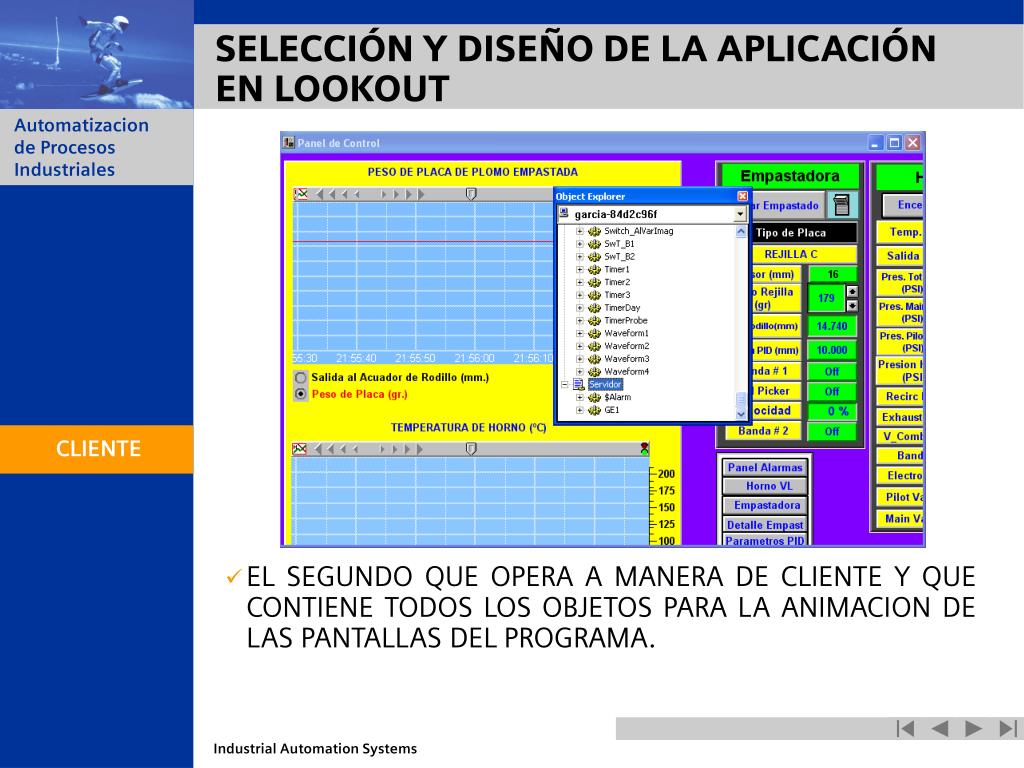The height and width of the screenshot is (768, 1024).
Task: Select the Servidor item in Object Explorer
Action: [605, 385]
